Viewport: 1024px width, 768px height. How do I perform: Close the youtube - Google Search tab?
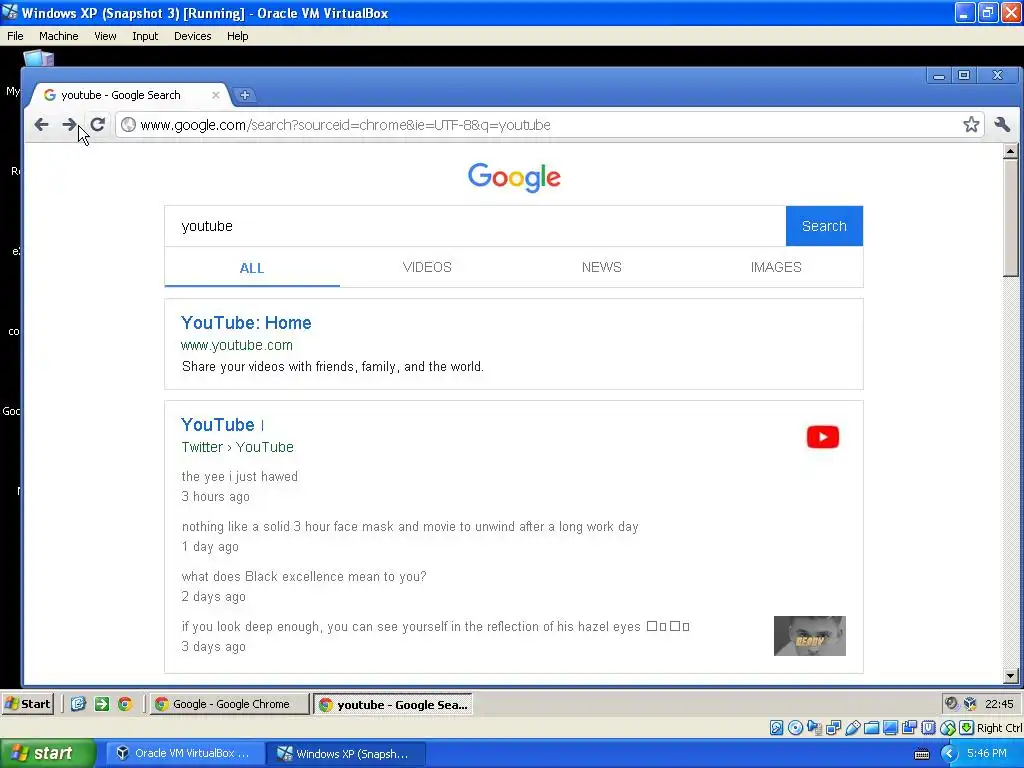point(216,95)
